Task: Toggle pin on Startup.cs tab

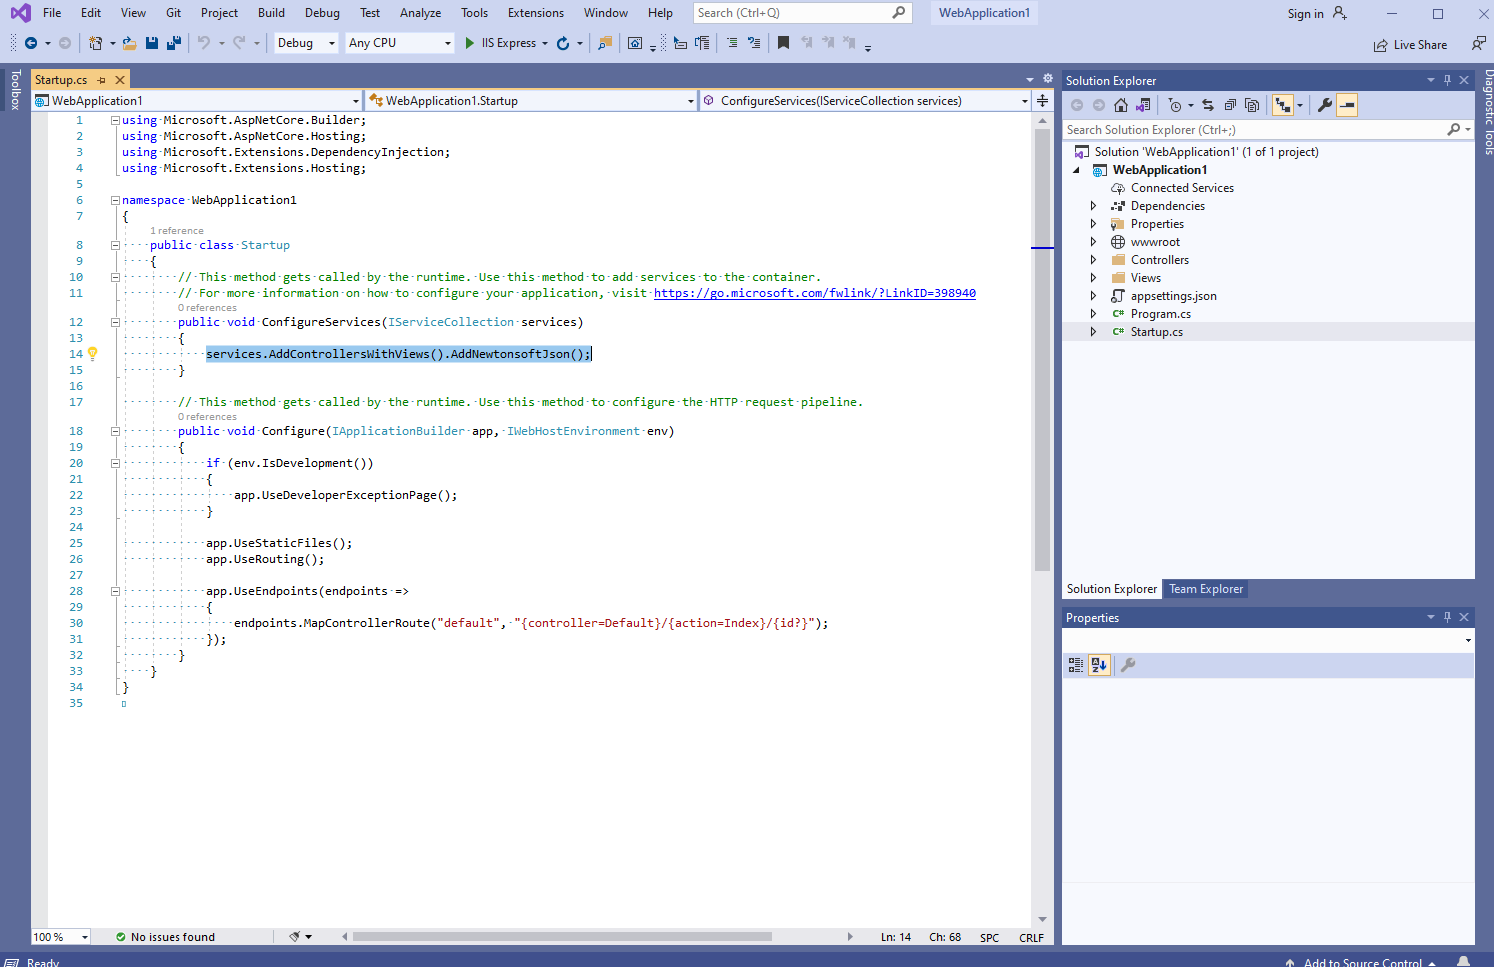Action: pos(102,80)
